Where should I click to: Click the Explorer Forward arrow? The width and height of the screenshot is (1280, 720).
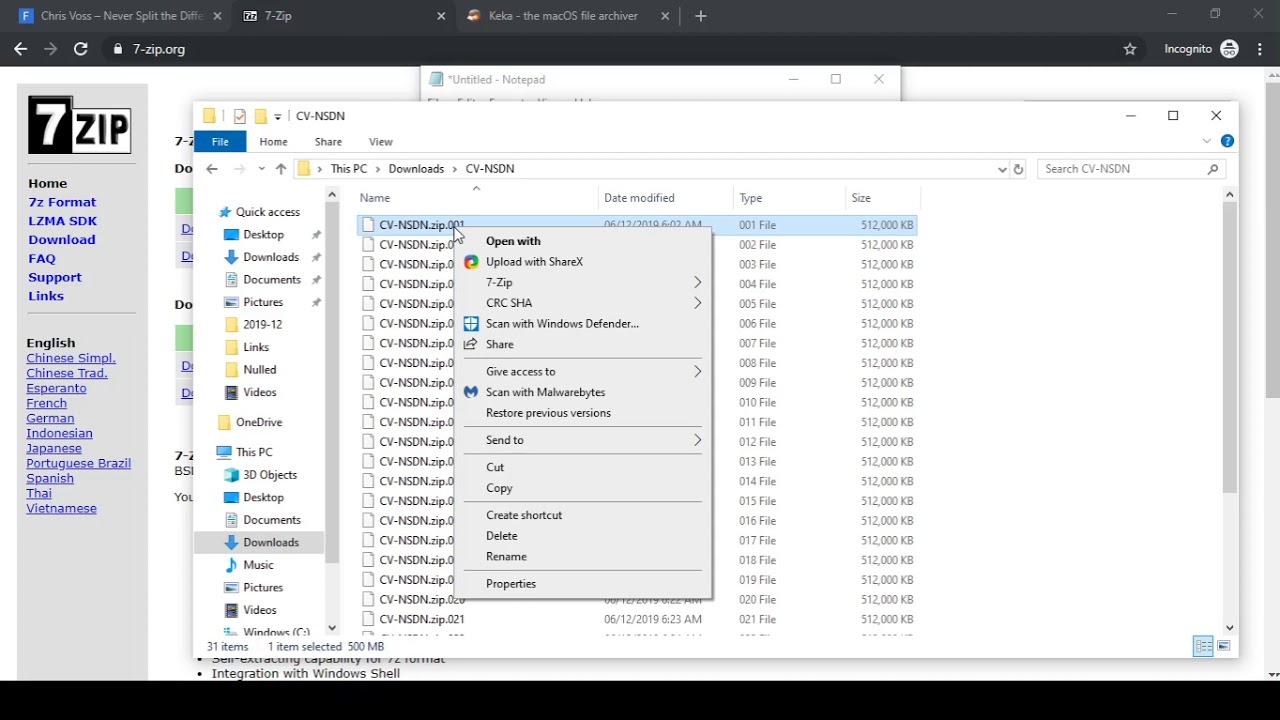pos(237,169)
